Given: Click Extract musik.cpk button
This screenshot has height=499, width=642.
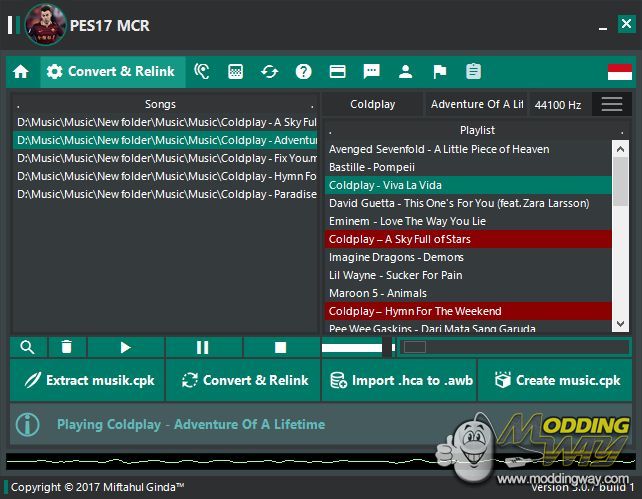Looking at the screenshot, I should click(88, 380).
